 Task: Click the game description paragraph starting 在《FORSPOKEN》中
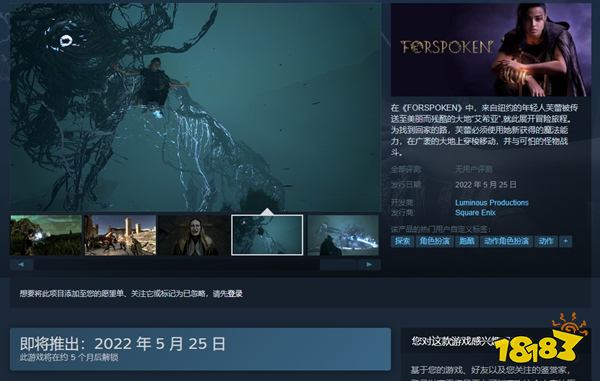[484, 130]
